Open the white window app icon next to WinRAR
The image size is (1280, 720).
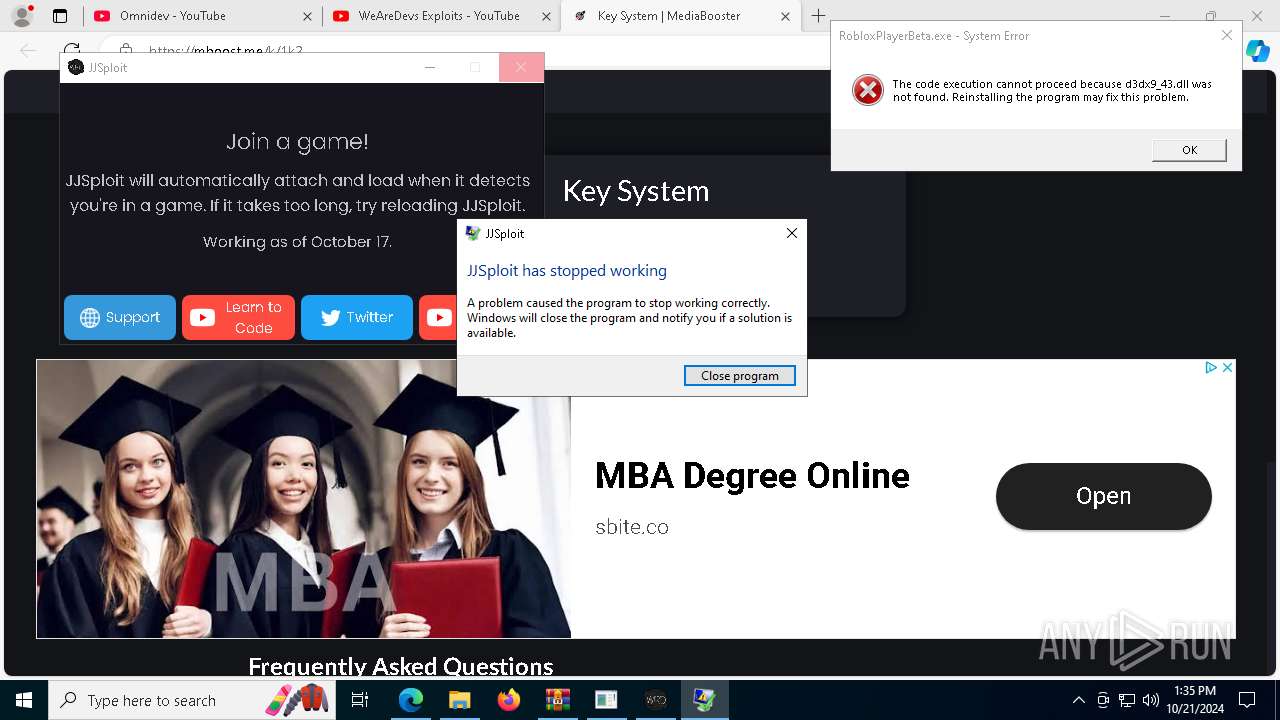click(606, 700)
